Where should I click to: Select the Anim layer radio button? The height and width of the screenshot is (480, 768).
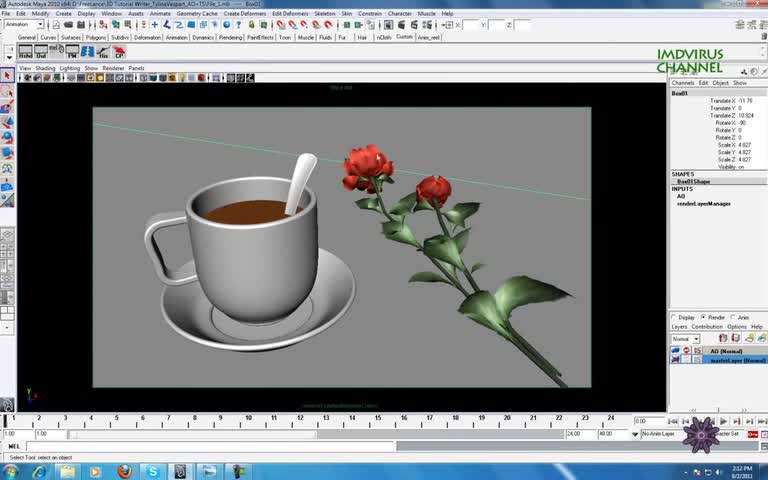pyautogui.click(x=734, y=317)
